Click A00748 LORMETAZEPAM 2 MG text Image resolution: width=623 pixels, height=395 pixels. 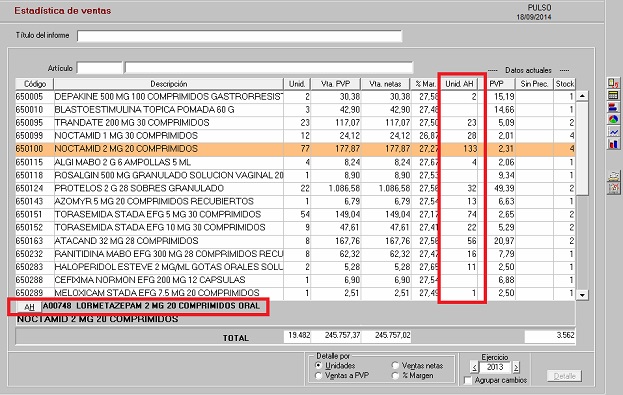point(151,306)
